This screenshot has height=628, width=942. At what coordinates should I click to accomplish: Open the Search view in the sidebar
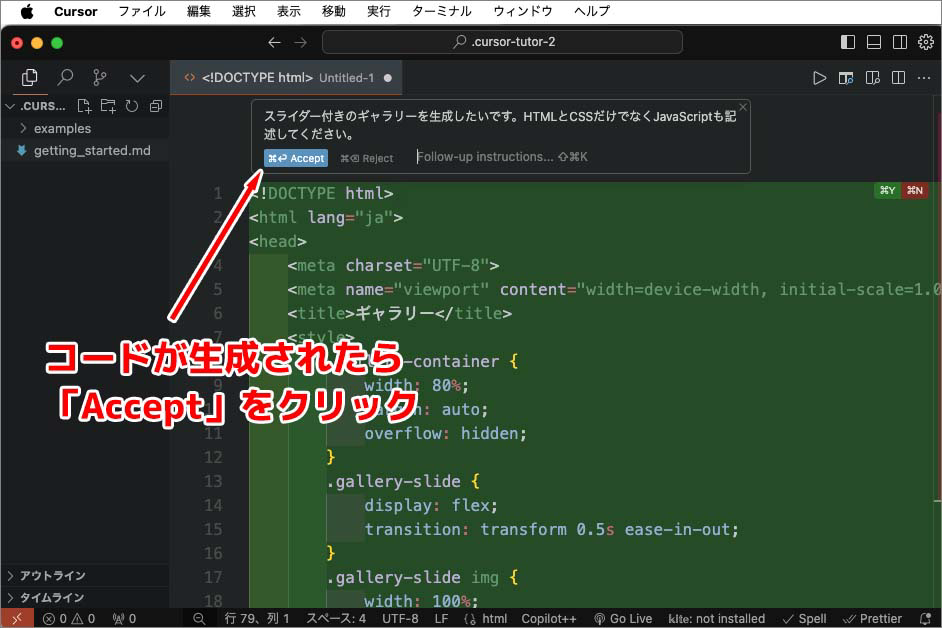click(66, 77)
